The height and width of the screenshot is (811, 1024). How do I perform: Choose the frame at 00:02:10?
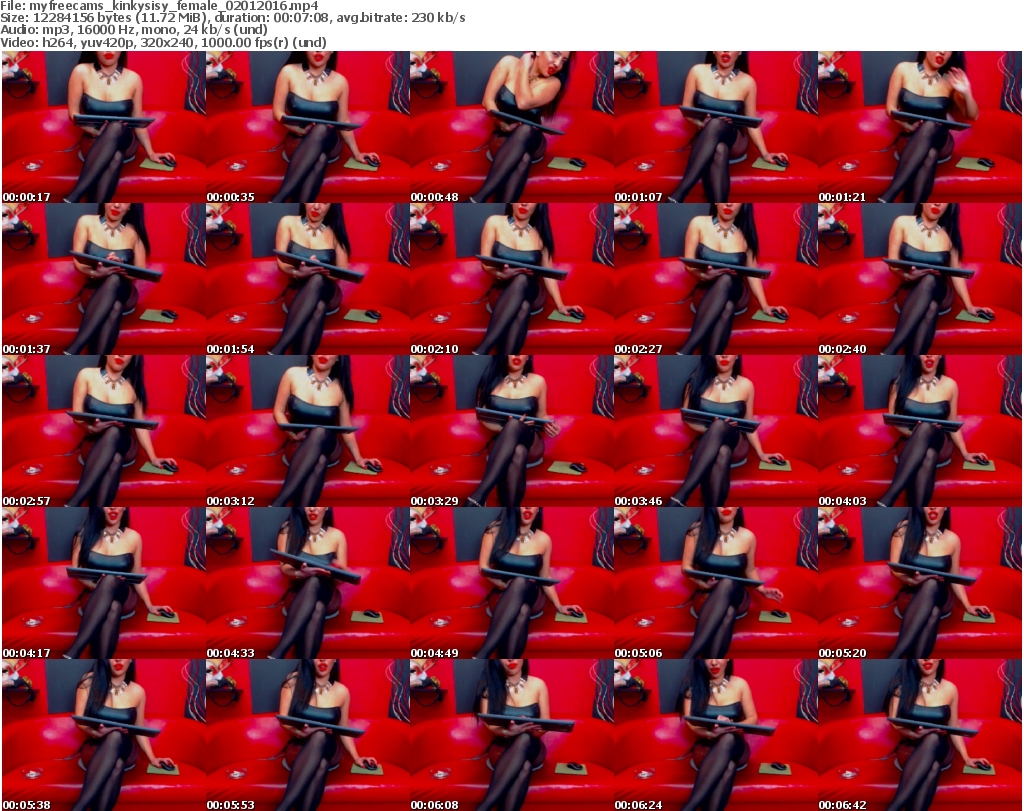(x=511, y=279)
